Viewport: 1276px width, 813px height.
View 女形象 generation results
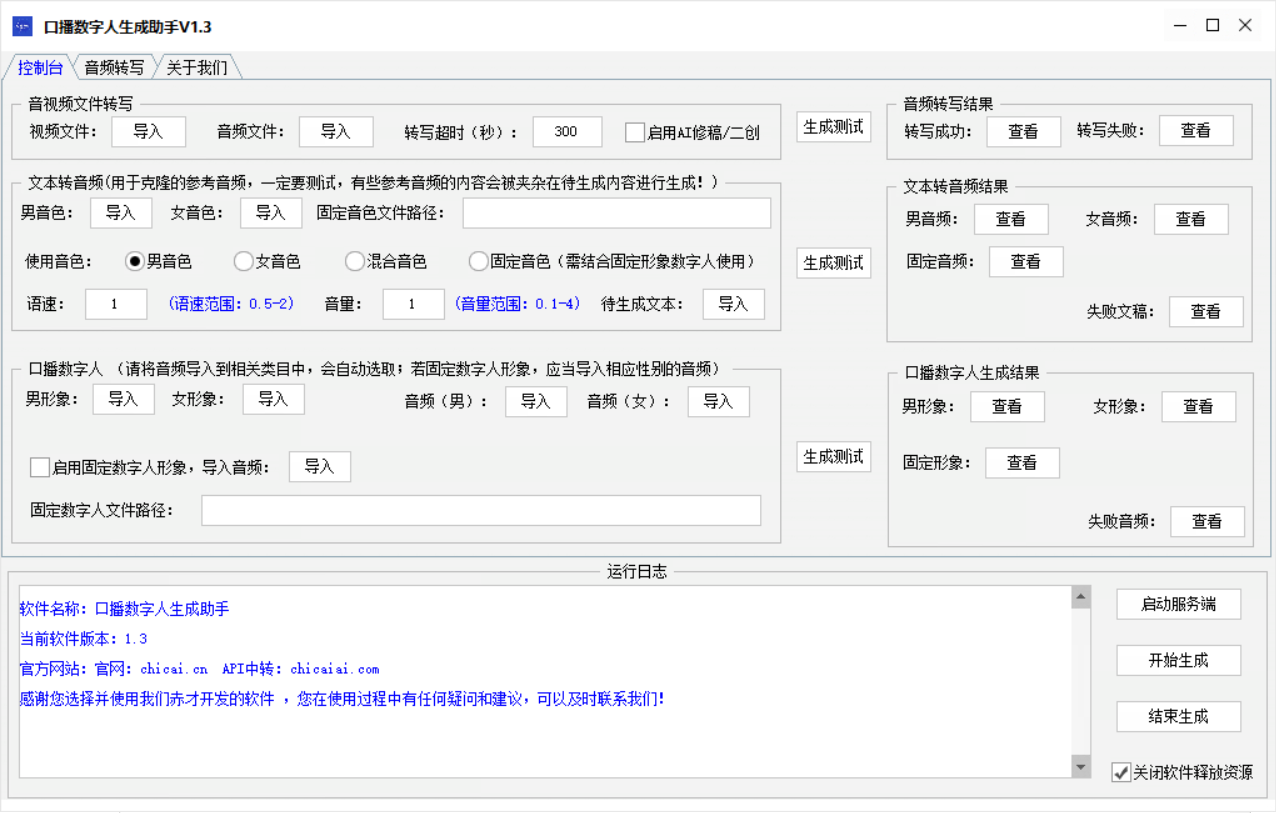[1198, 406]
